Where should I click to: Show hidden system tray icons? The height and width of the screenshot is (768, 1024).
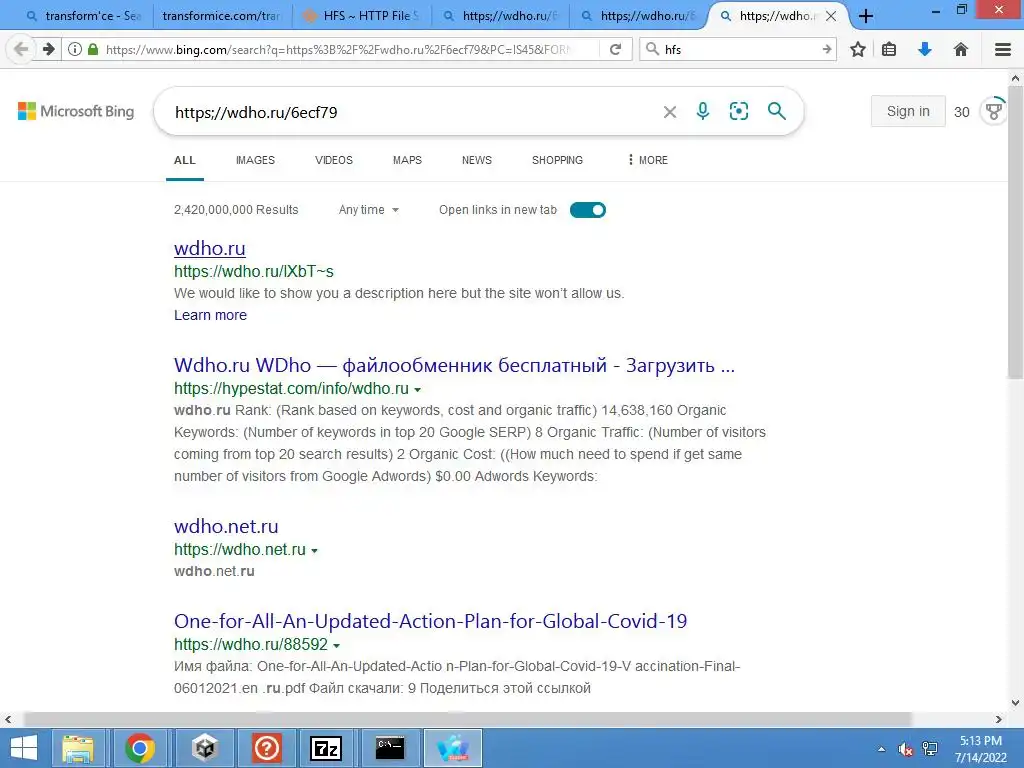[x=882, y=749]
